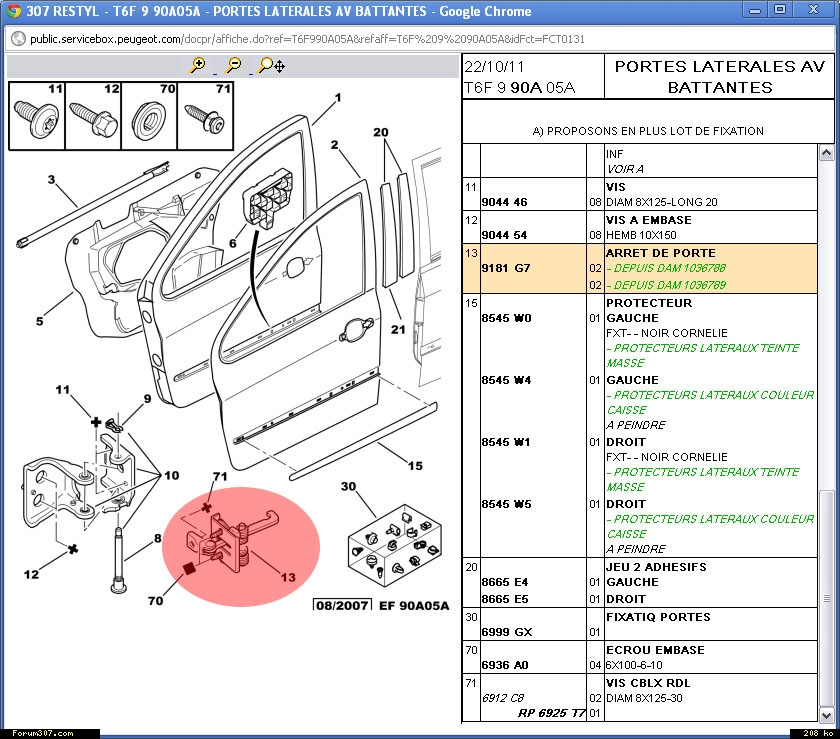
Task: Click the globe icon in address bar
Action: 17,39
